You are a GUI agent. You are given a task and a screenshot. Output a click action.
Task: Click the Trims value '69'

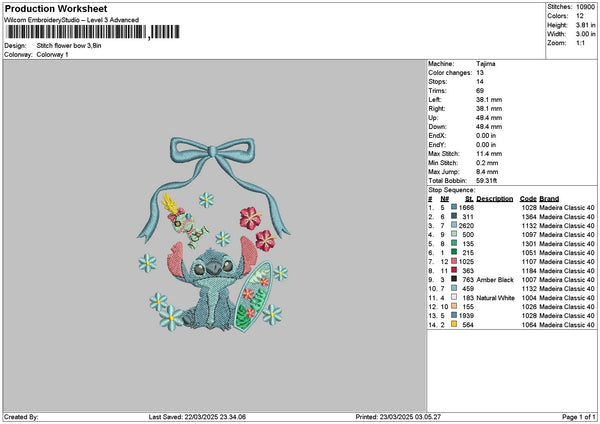coord(480,91)
